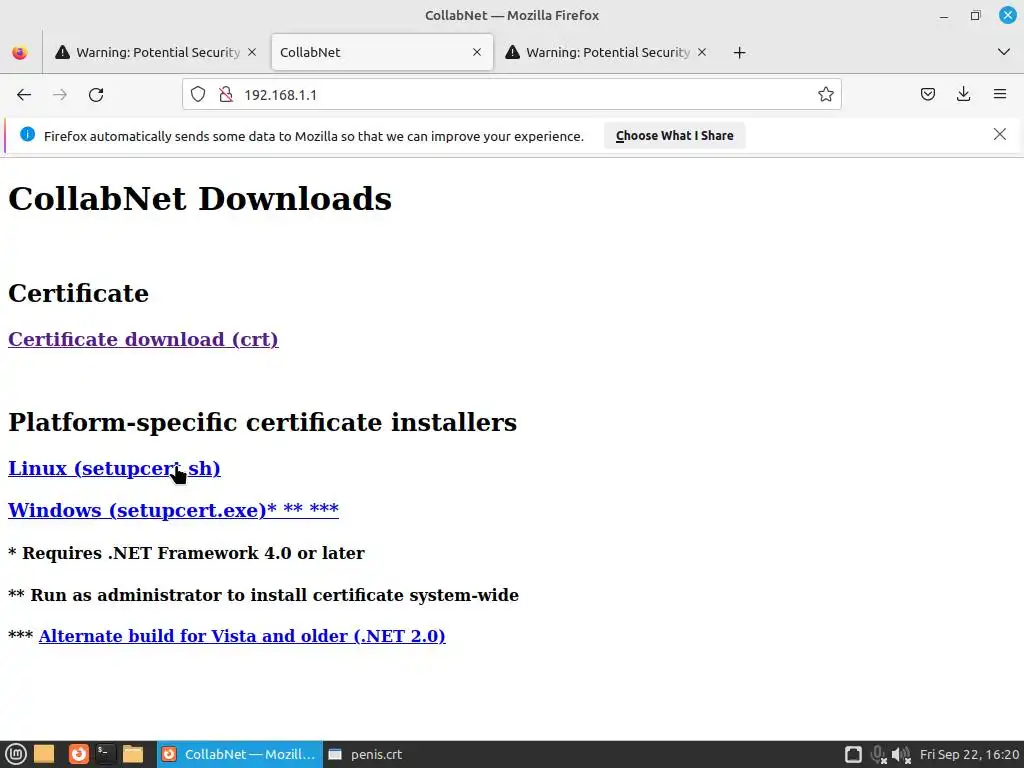Image resolution: width=1024 pixels, height=768 pixels.
Task: Switch to the .crt file taskbar window
Action: (x=366, y=754)
